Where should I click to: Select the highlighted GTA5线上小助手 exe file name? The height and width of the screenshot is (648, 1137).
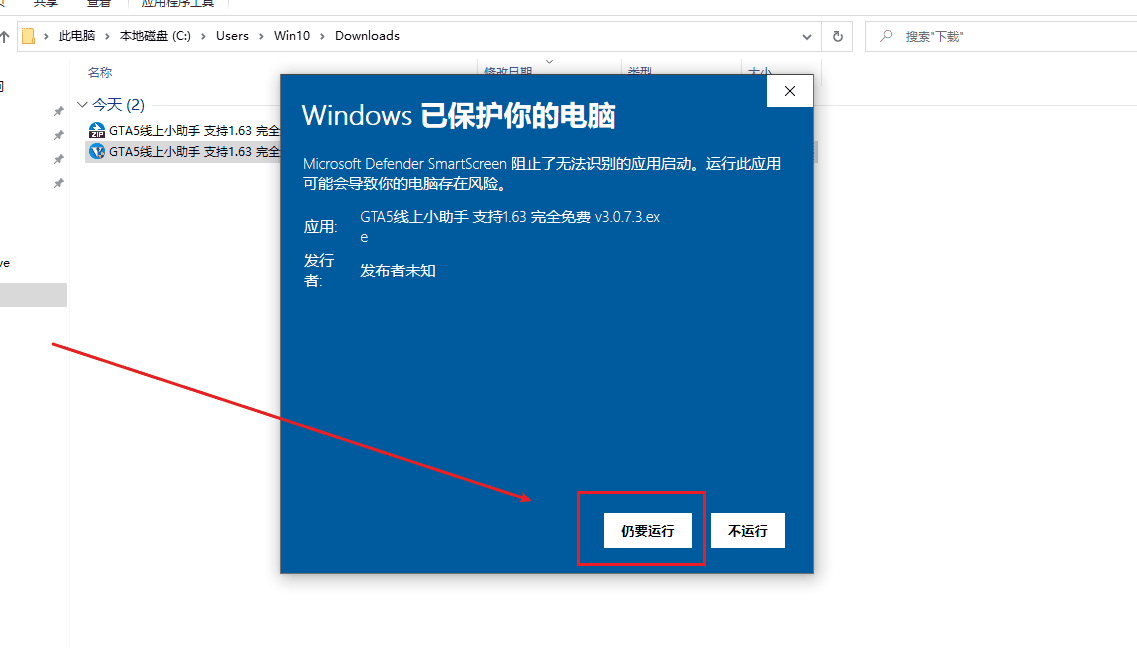point(194,151)
